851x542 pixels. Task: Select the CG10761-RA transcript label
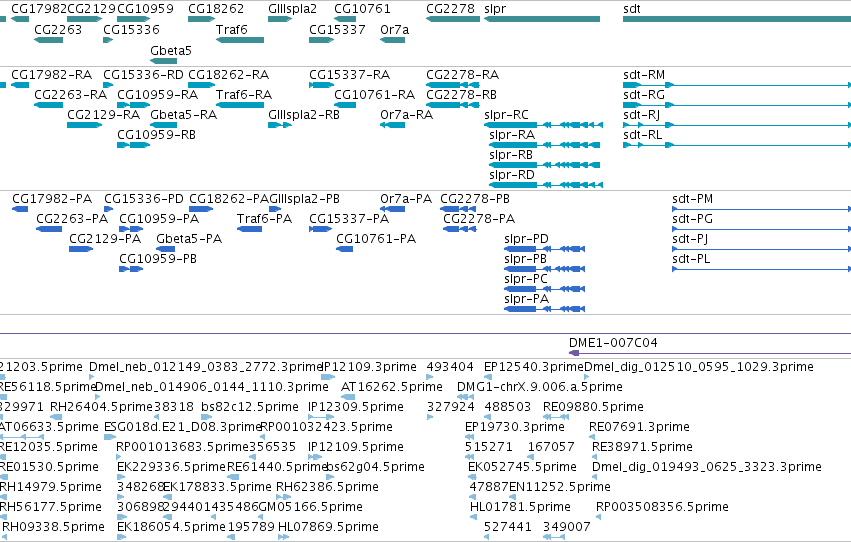374,94
